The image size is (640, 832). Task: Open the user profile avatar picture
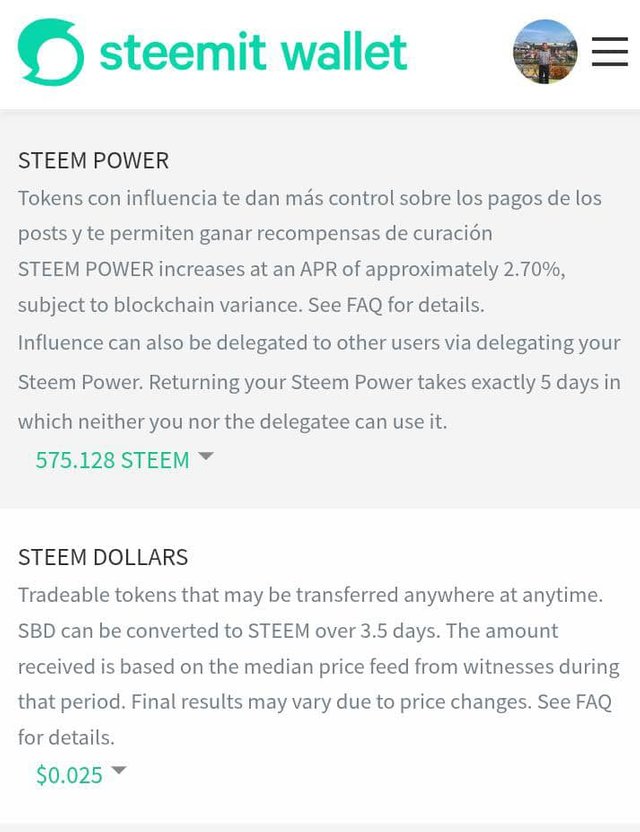click(545, 52)
